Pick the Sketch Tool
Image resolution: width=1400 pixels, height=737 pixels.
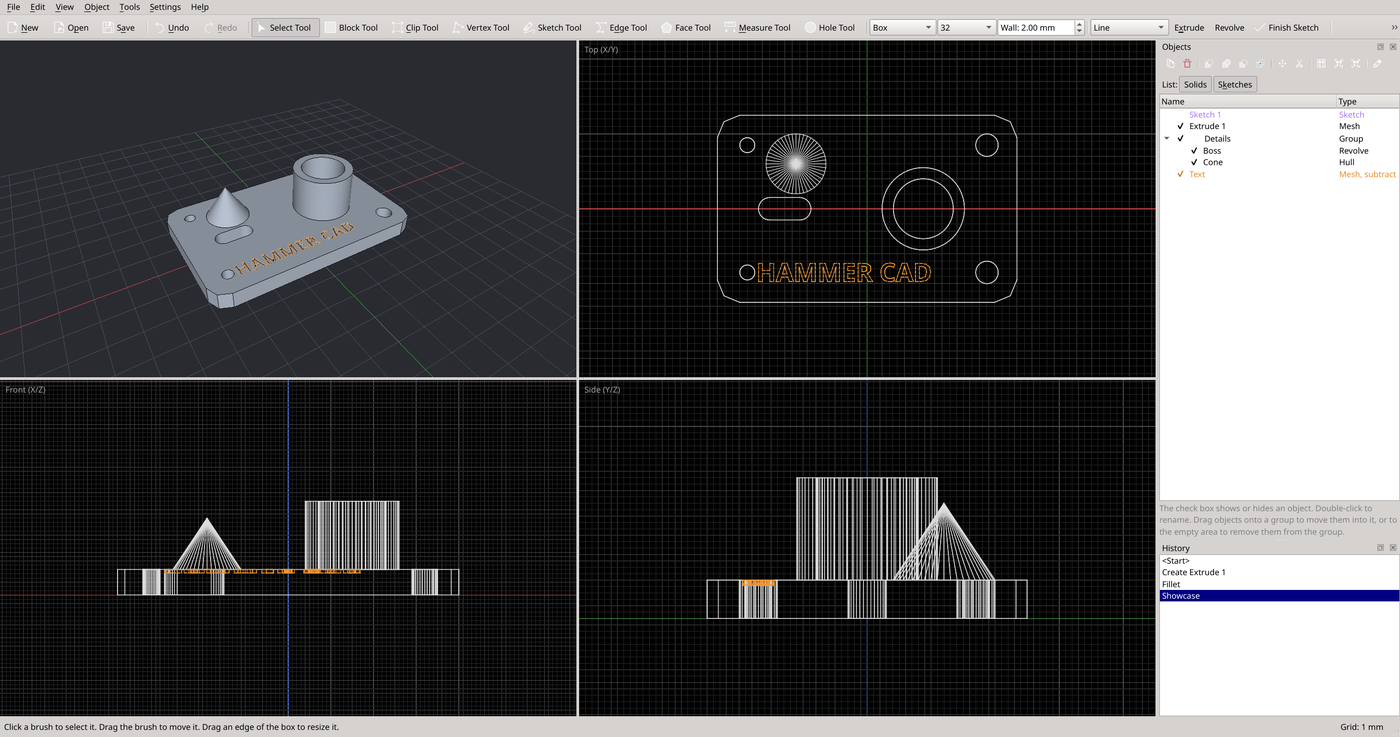click(x=551, y=28)
